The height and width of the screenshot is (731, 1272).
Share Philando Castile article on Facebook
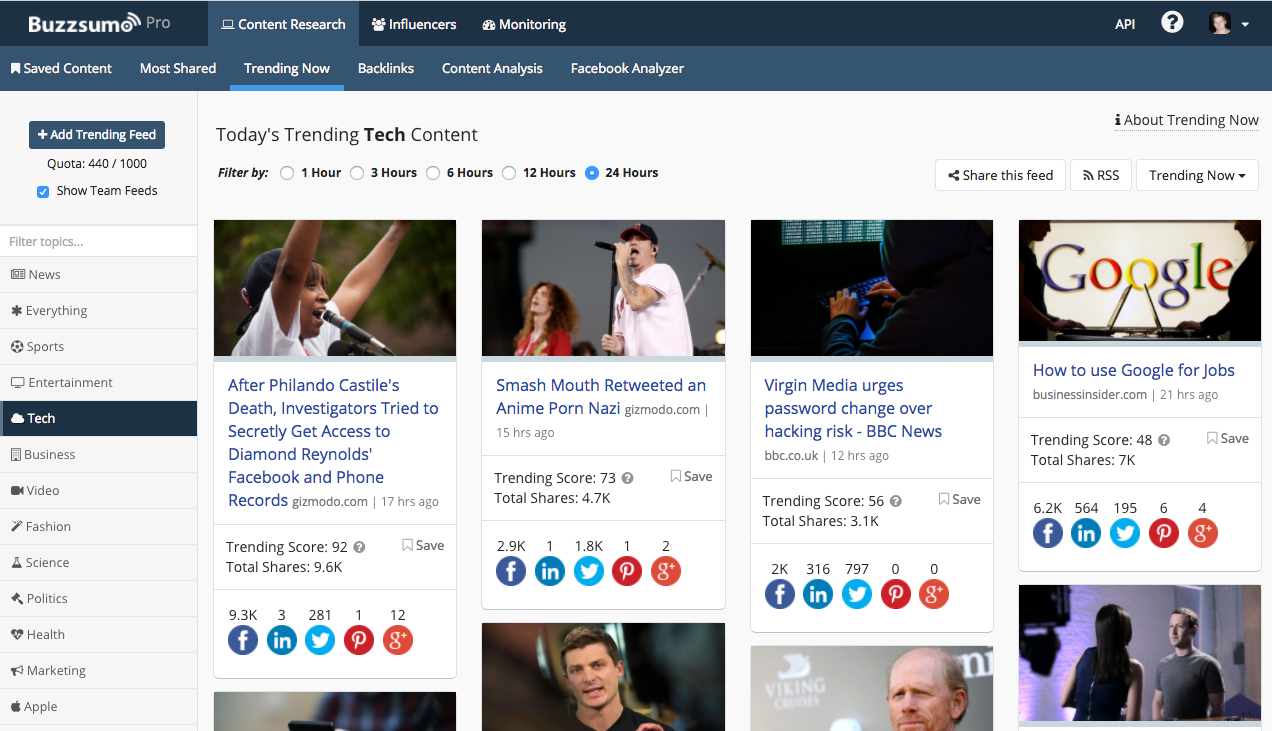point(243,640)
